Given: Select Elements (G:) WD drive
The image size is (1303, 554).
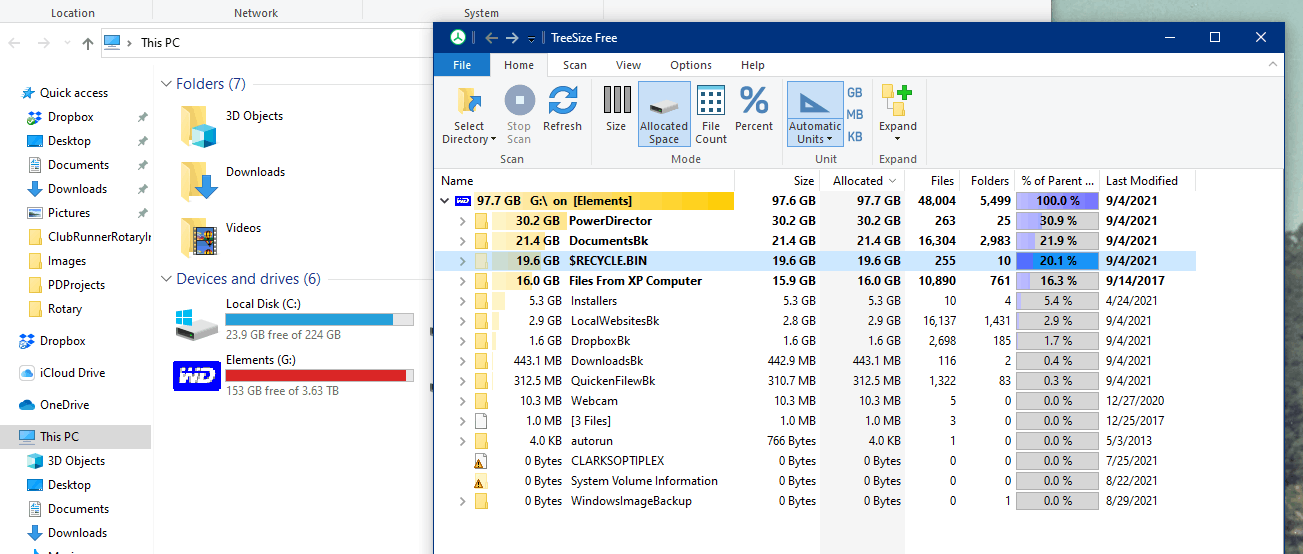Looking at the screenshot, I should click(294, 376).
